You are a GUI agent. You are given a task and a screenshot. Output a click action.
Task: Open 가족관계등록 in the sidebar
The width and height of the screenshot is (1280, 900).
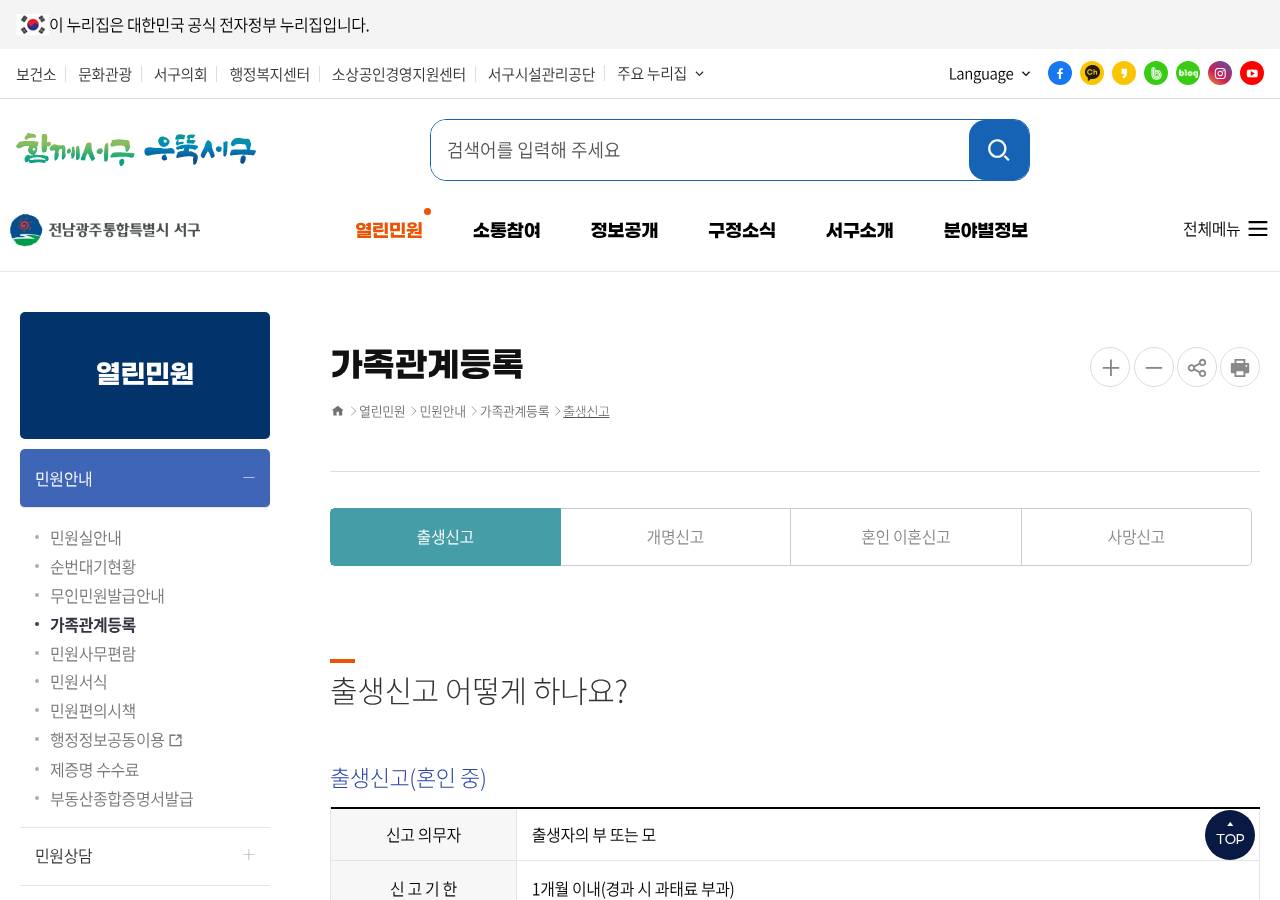point(93,624)
